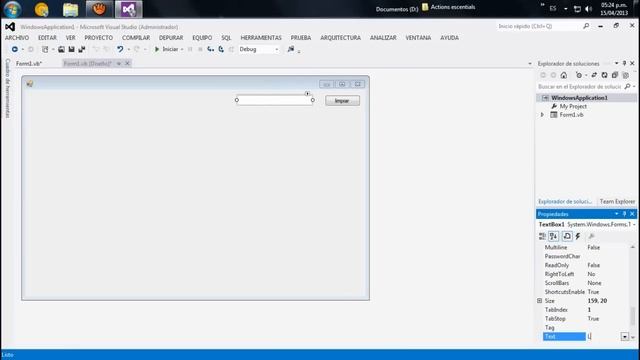Viewport: 640px width, 360px height.
Task: Select the Multiline property row
Action: pyautogui.click(x=586, y=247)
